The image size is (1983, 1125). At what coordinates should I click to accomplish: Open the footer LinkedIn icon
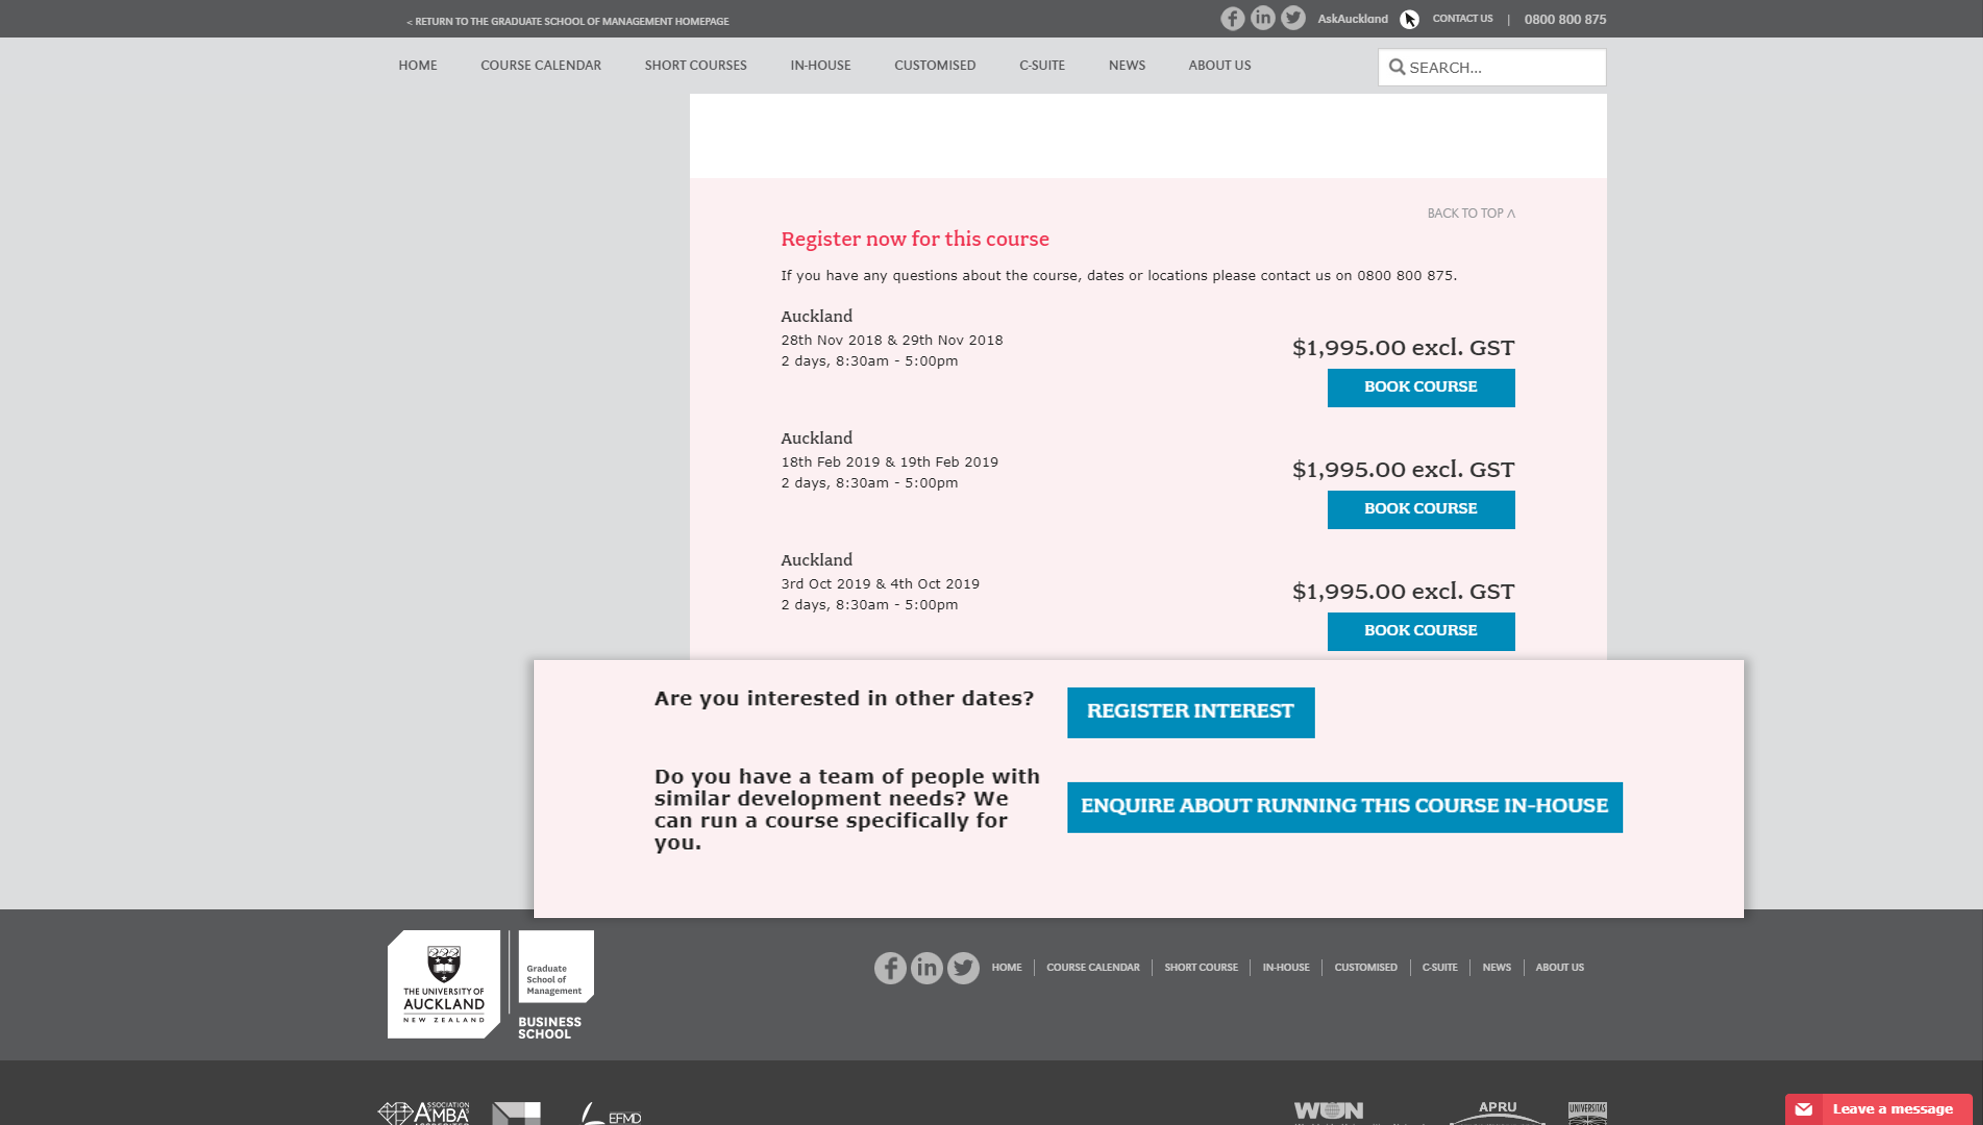pos(926,967)
